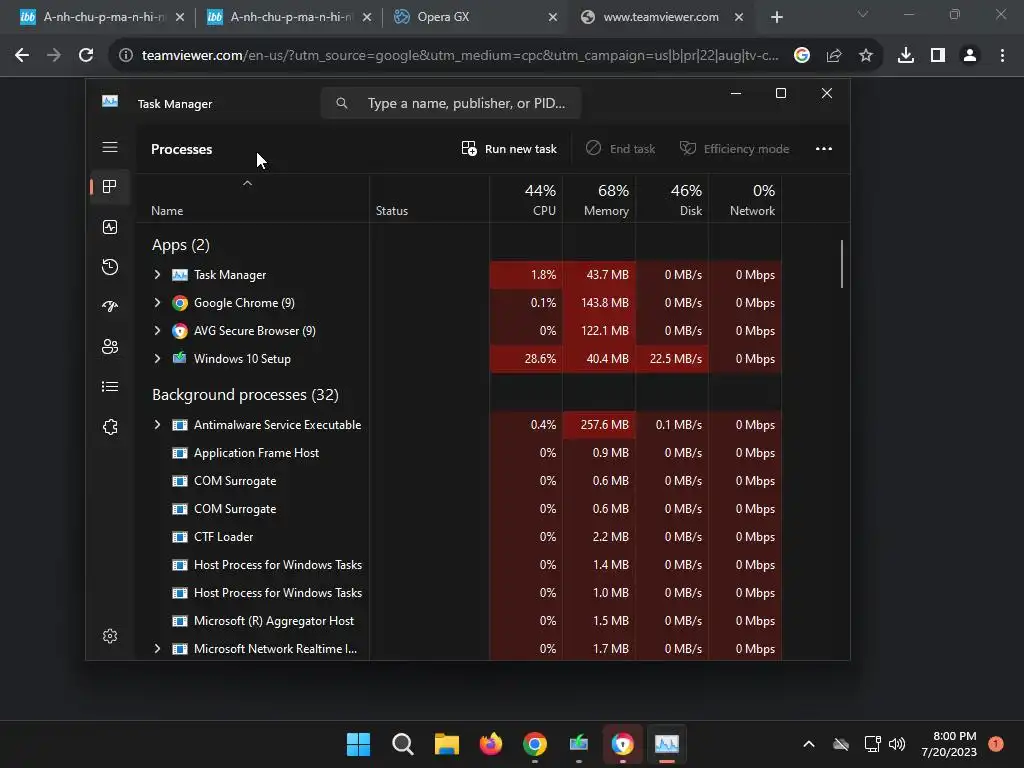Open clock showing 8:00 PM

949,744
